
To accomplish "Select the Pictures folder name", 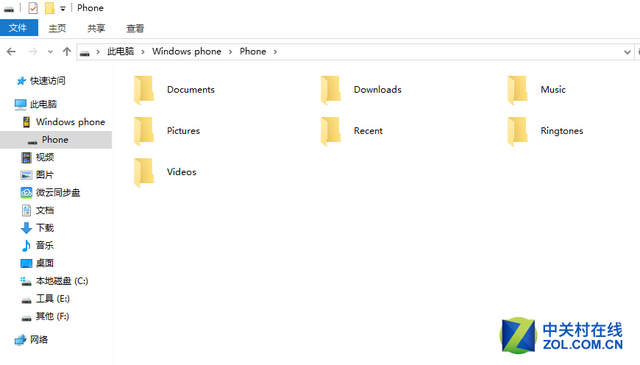I will pos(183,131).
